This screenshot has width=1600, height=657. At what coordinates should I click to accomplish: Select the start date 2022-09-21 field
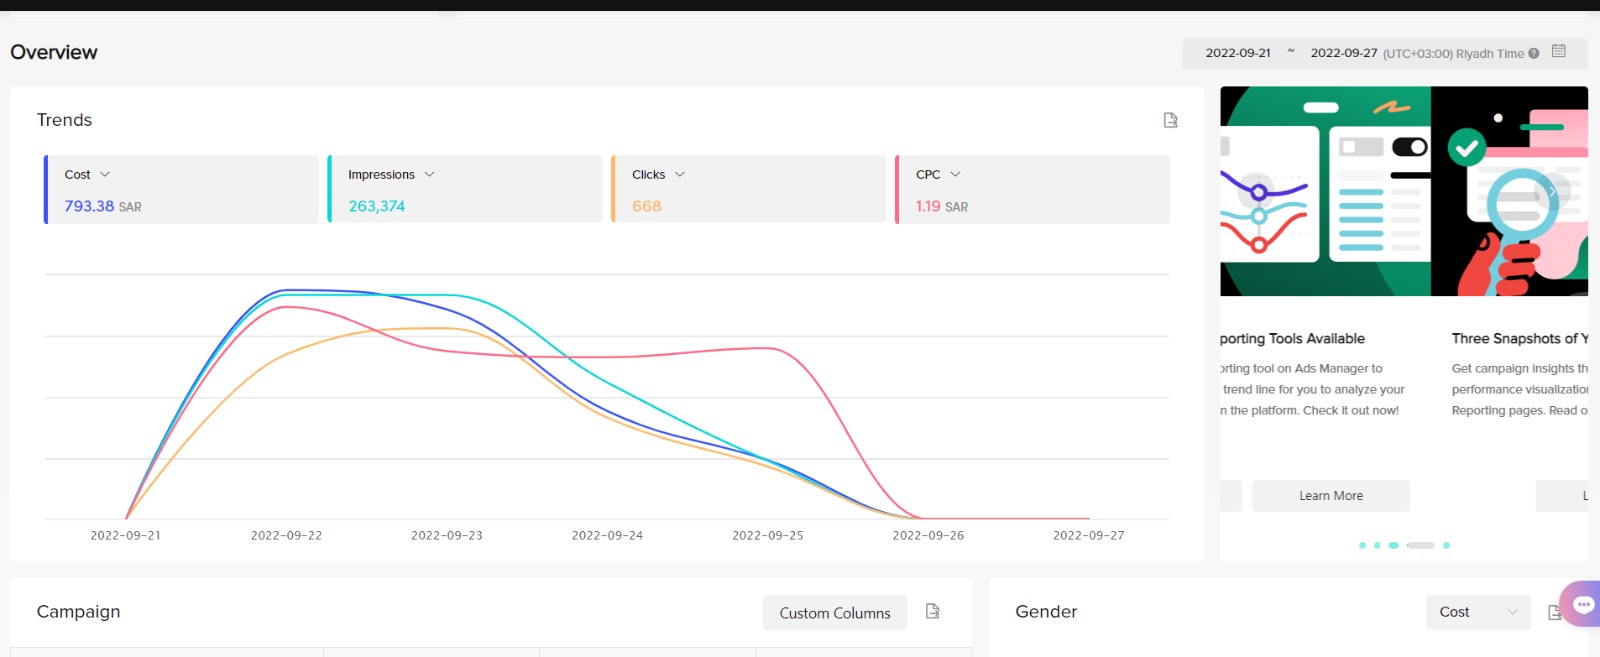tap(1237, 53)
